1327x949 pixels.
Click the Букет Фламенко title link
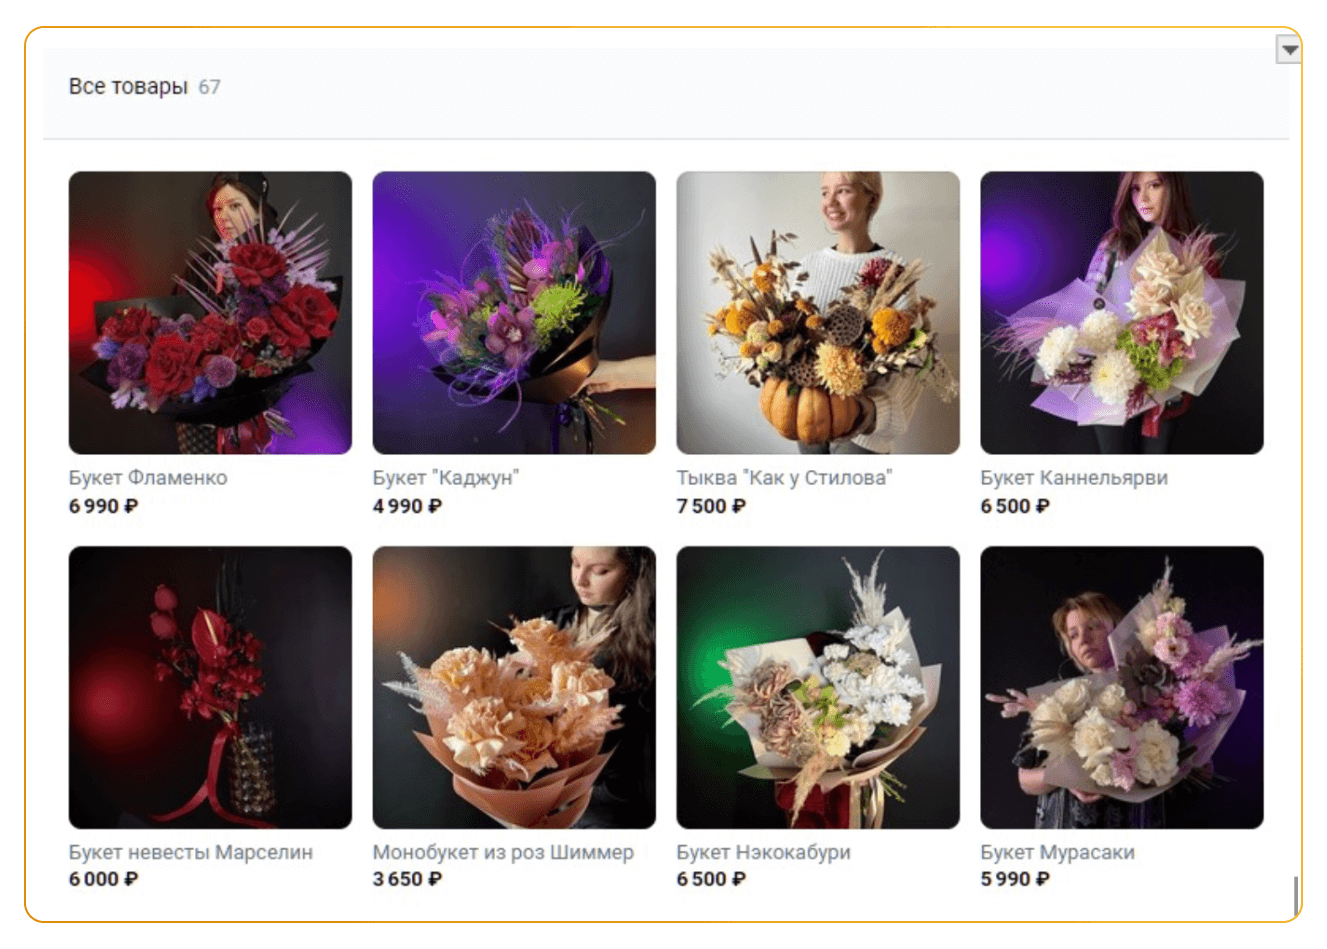[x=148, y=478]
